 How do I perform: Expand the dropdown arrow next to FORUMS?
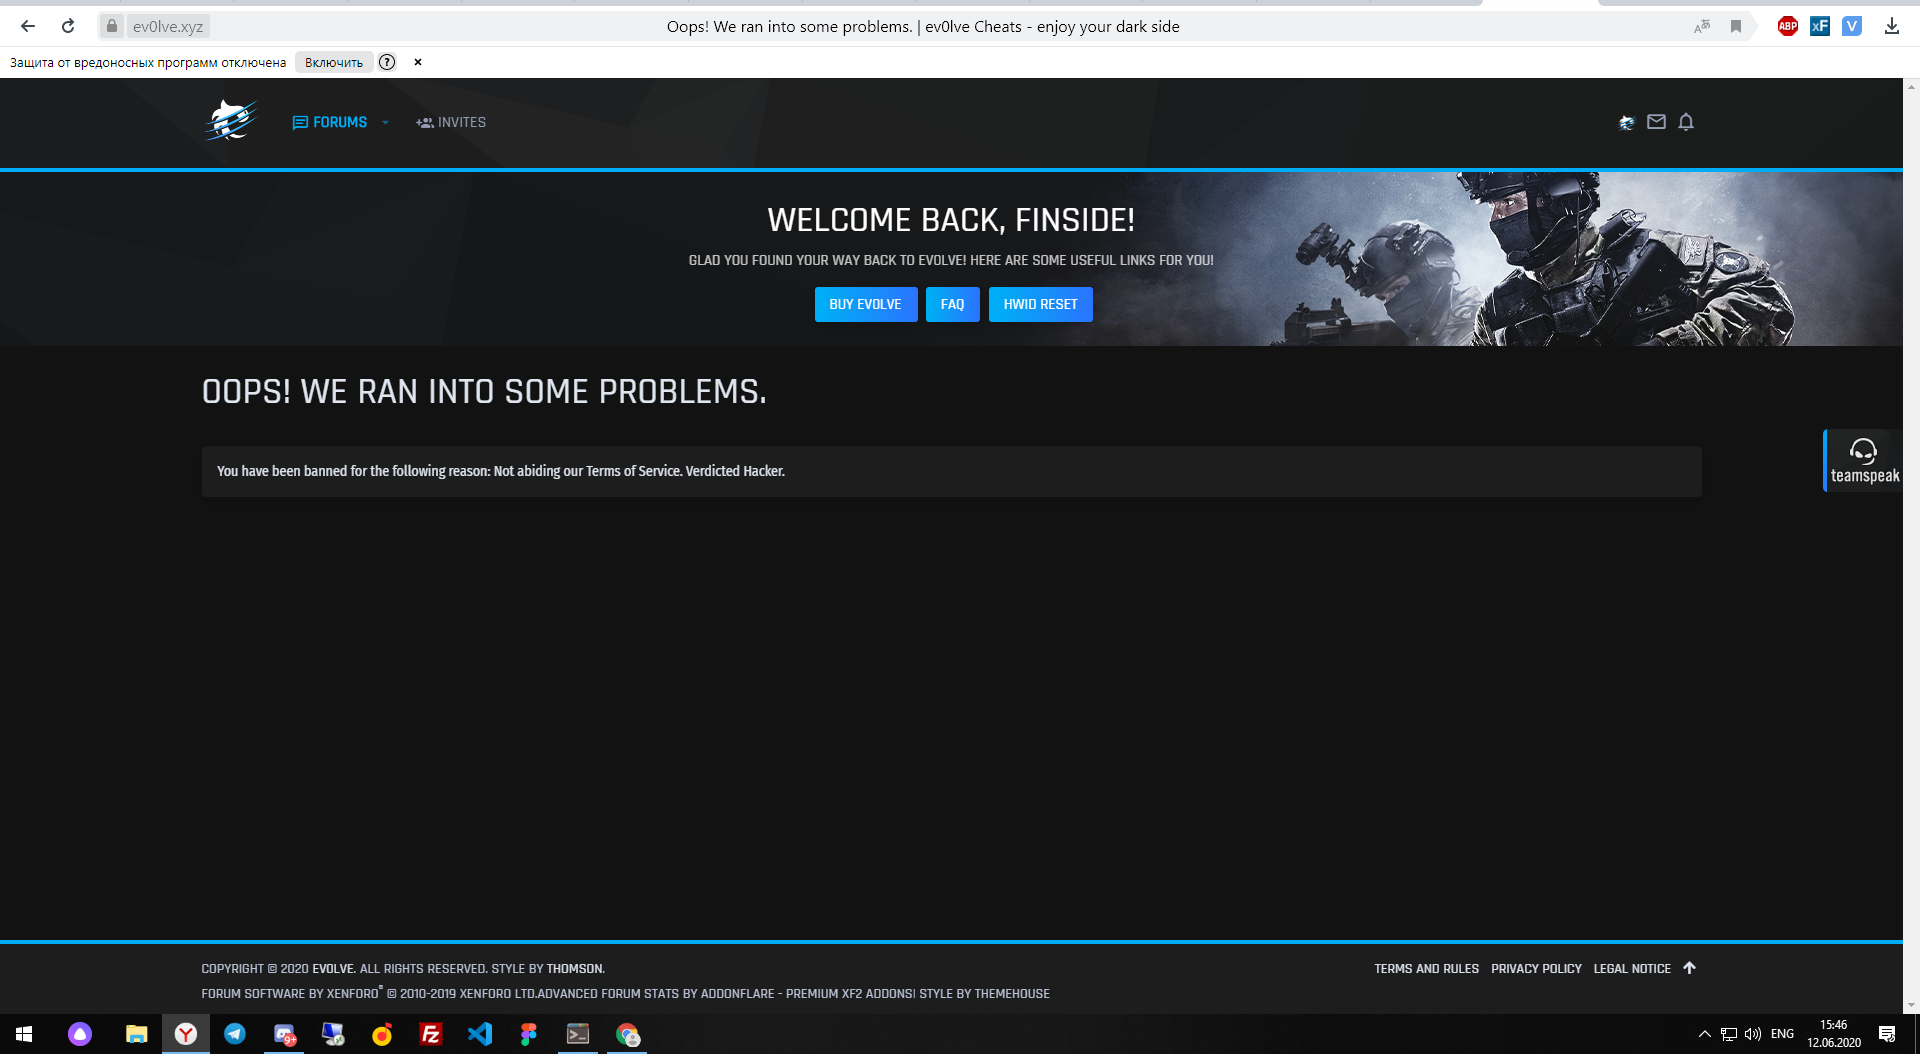[x=385, y=122]
